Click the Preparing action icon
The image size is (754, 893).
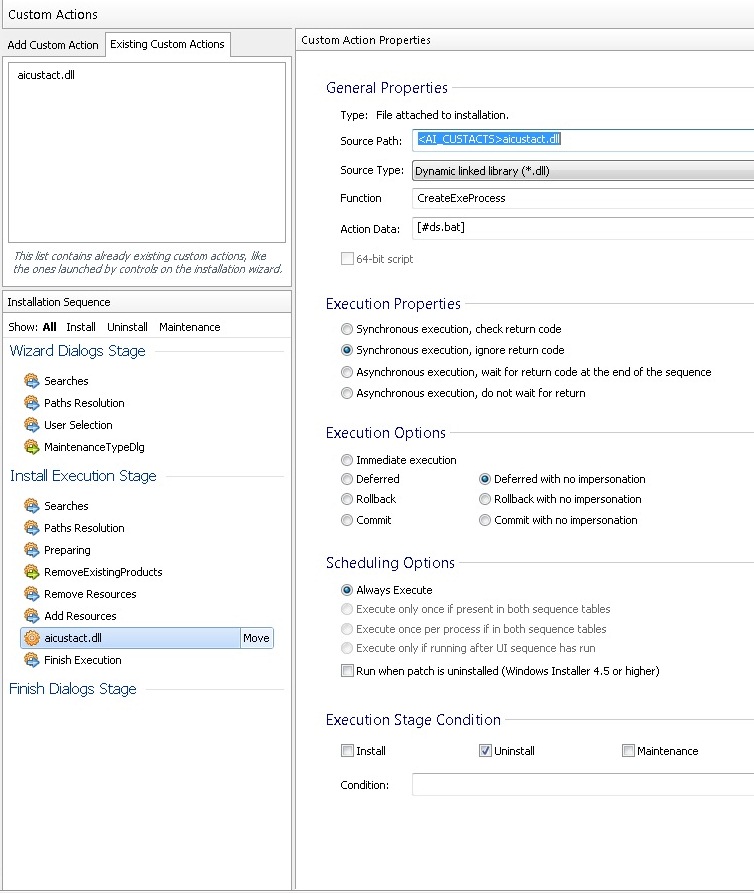(x=31, y=550)
